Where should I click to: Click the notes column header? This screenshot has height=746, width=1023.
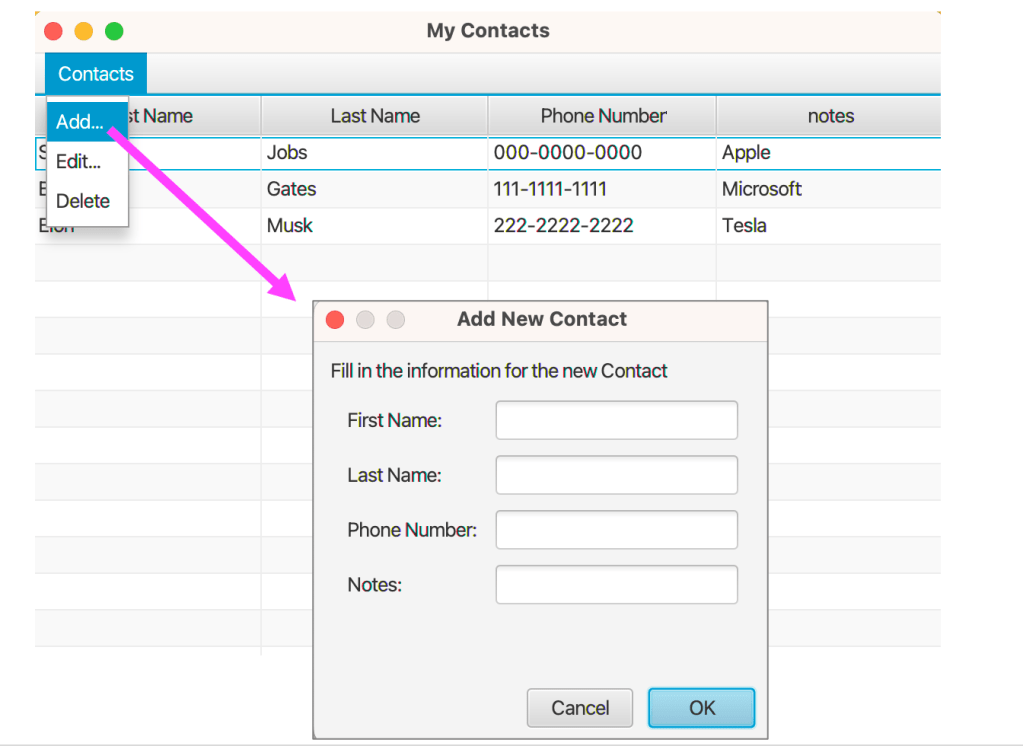[x=828, y=116]
